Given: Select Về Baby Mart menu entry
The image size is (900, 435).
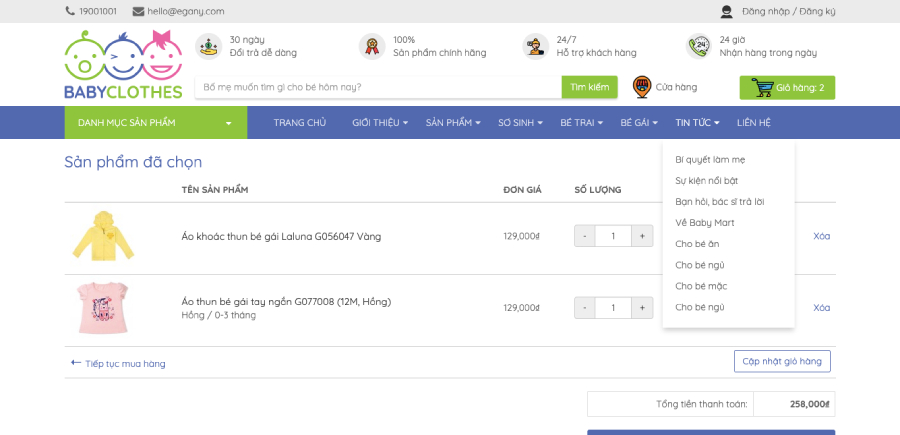Looking at the screenshot, I should click(x=705, y=223).
